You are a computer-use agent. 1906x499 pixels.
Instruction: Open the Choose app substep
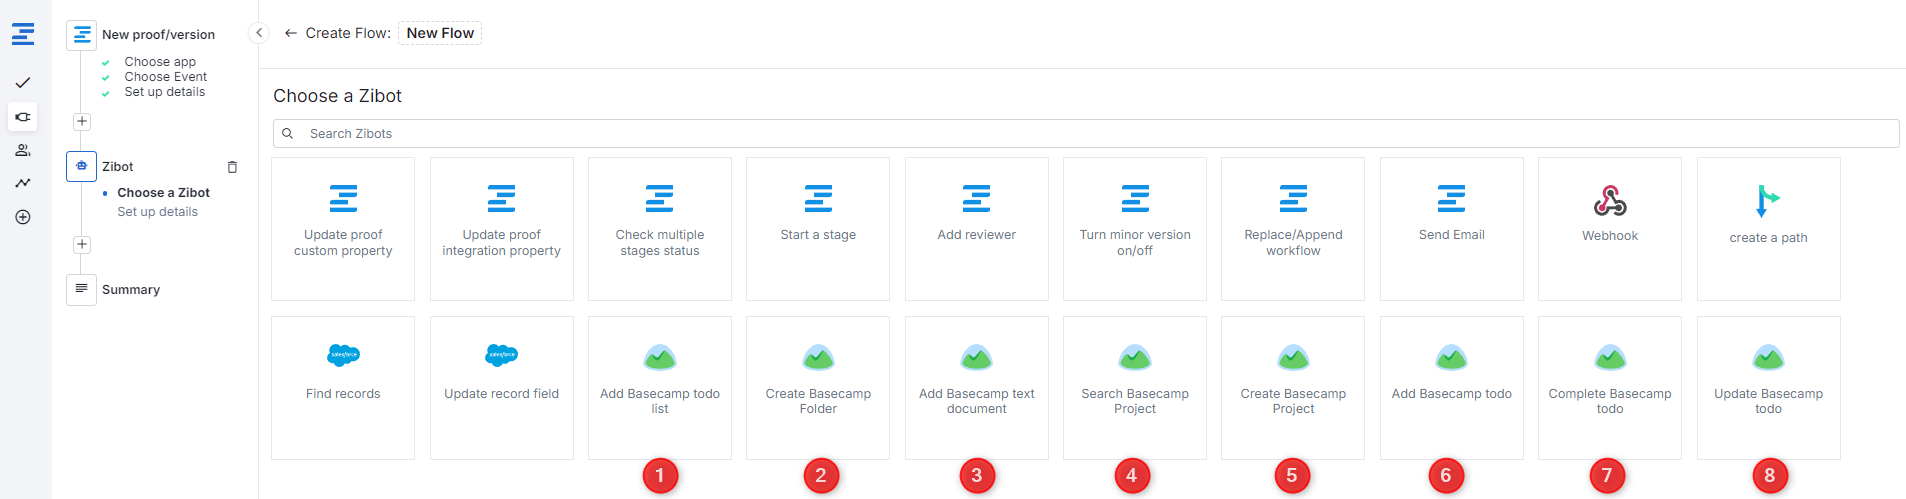(x=160, y=62)
